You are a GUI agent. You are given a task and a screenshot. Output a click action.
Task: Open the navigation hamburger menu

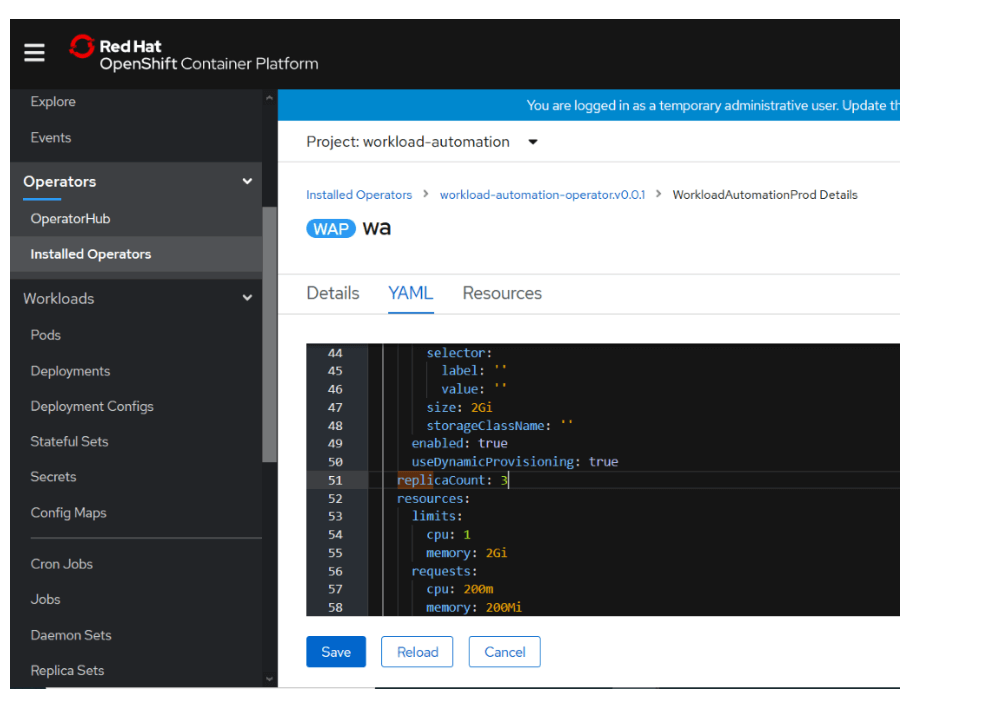coord(34,52)
